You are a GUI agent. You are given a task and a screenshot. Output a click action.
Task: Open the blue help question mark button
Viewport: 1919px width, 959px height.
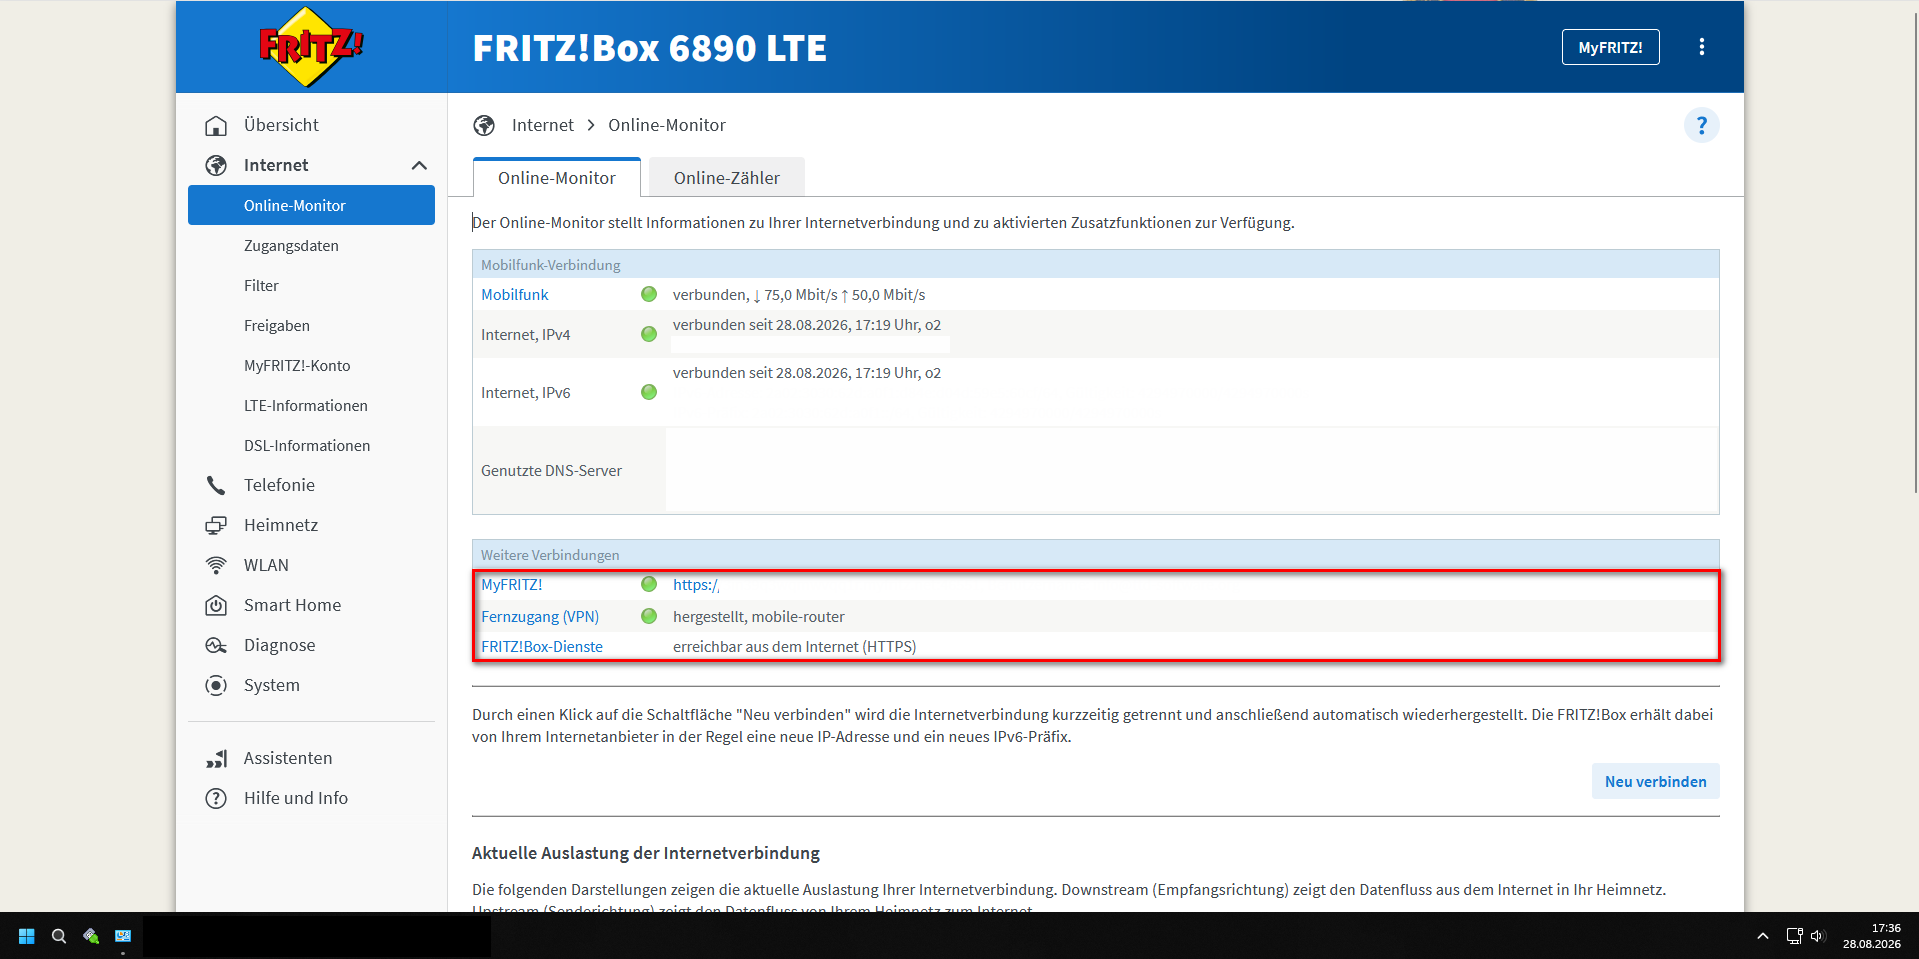pyautogui.click(x=1701, y=126)
